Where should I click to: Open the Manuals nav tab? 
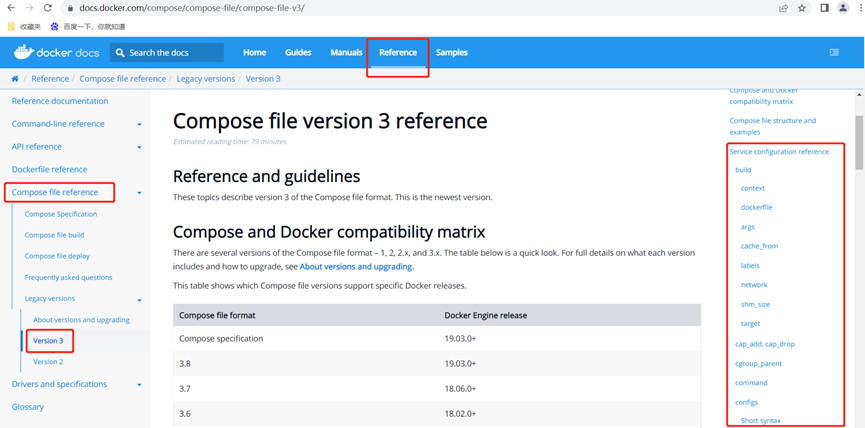pyautogui.click(x=346, y=53)
